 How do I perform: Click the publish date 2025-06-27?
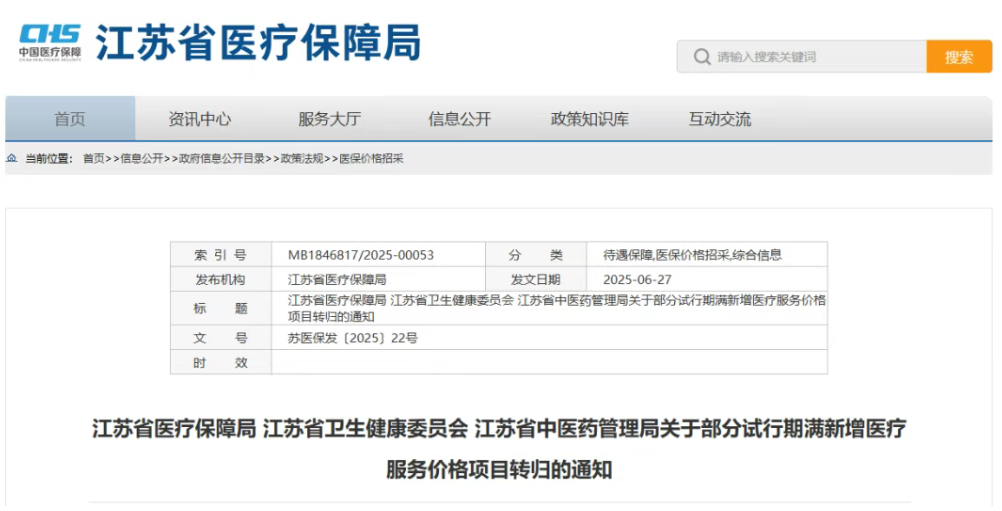click(637, 280)
